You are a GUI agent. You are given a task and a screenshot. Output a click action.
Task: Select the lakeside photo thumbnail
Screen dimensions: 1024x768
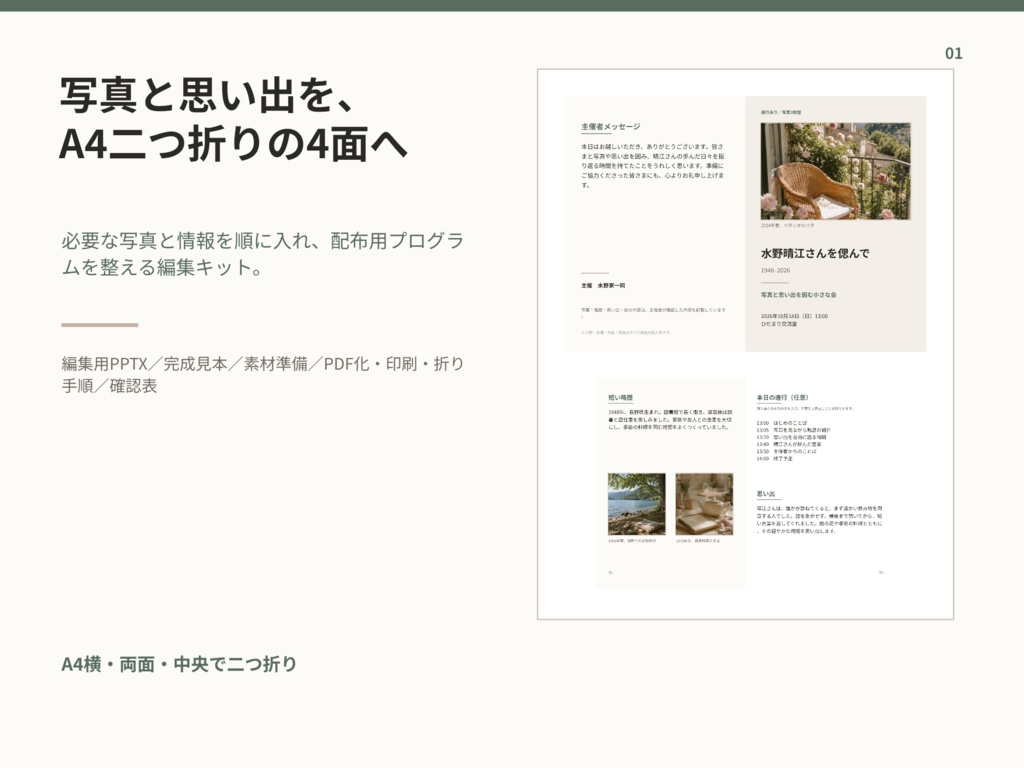pyautogui.click(x=637, y=504)
